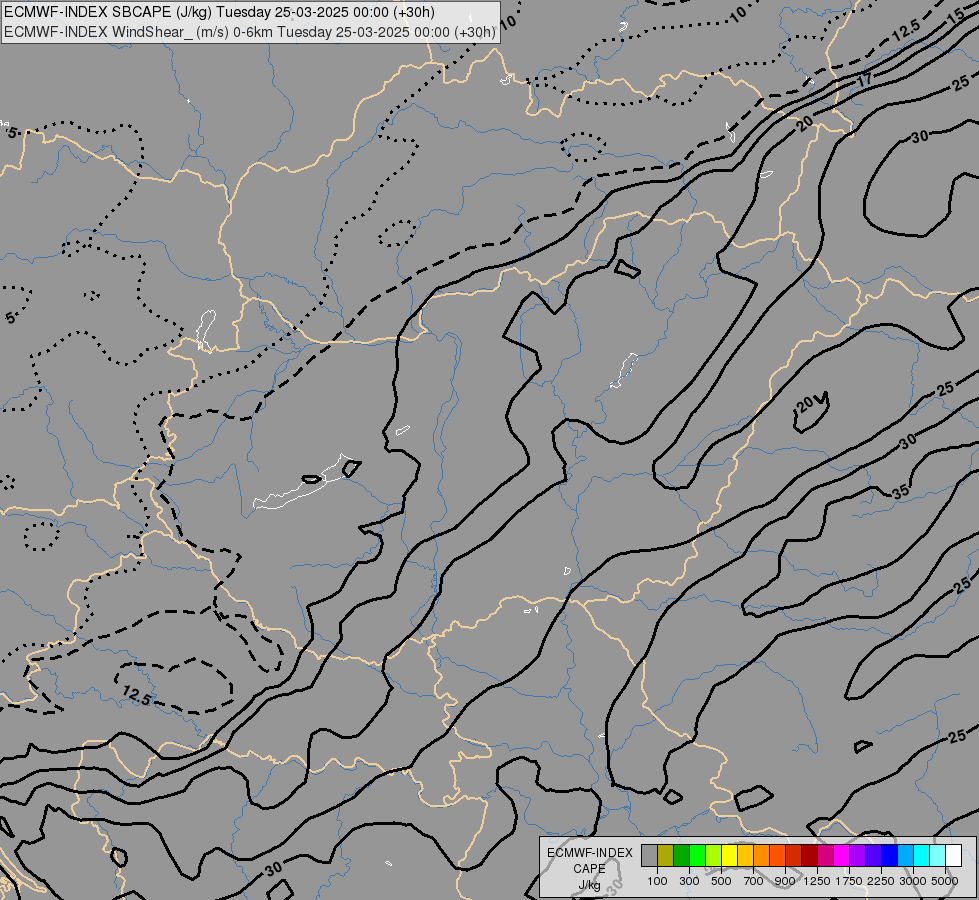Click the legend value 100
This screenshot has width=979, height=900.
(657, 881)
